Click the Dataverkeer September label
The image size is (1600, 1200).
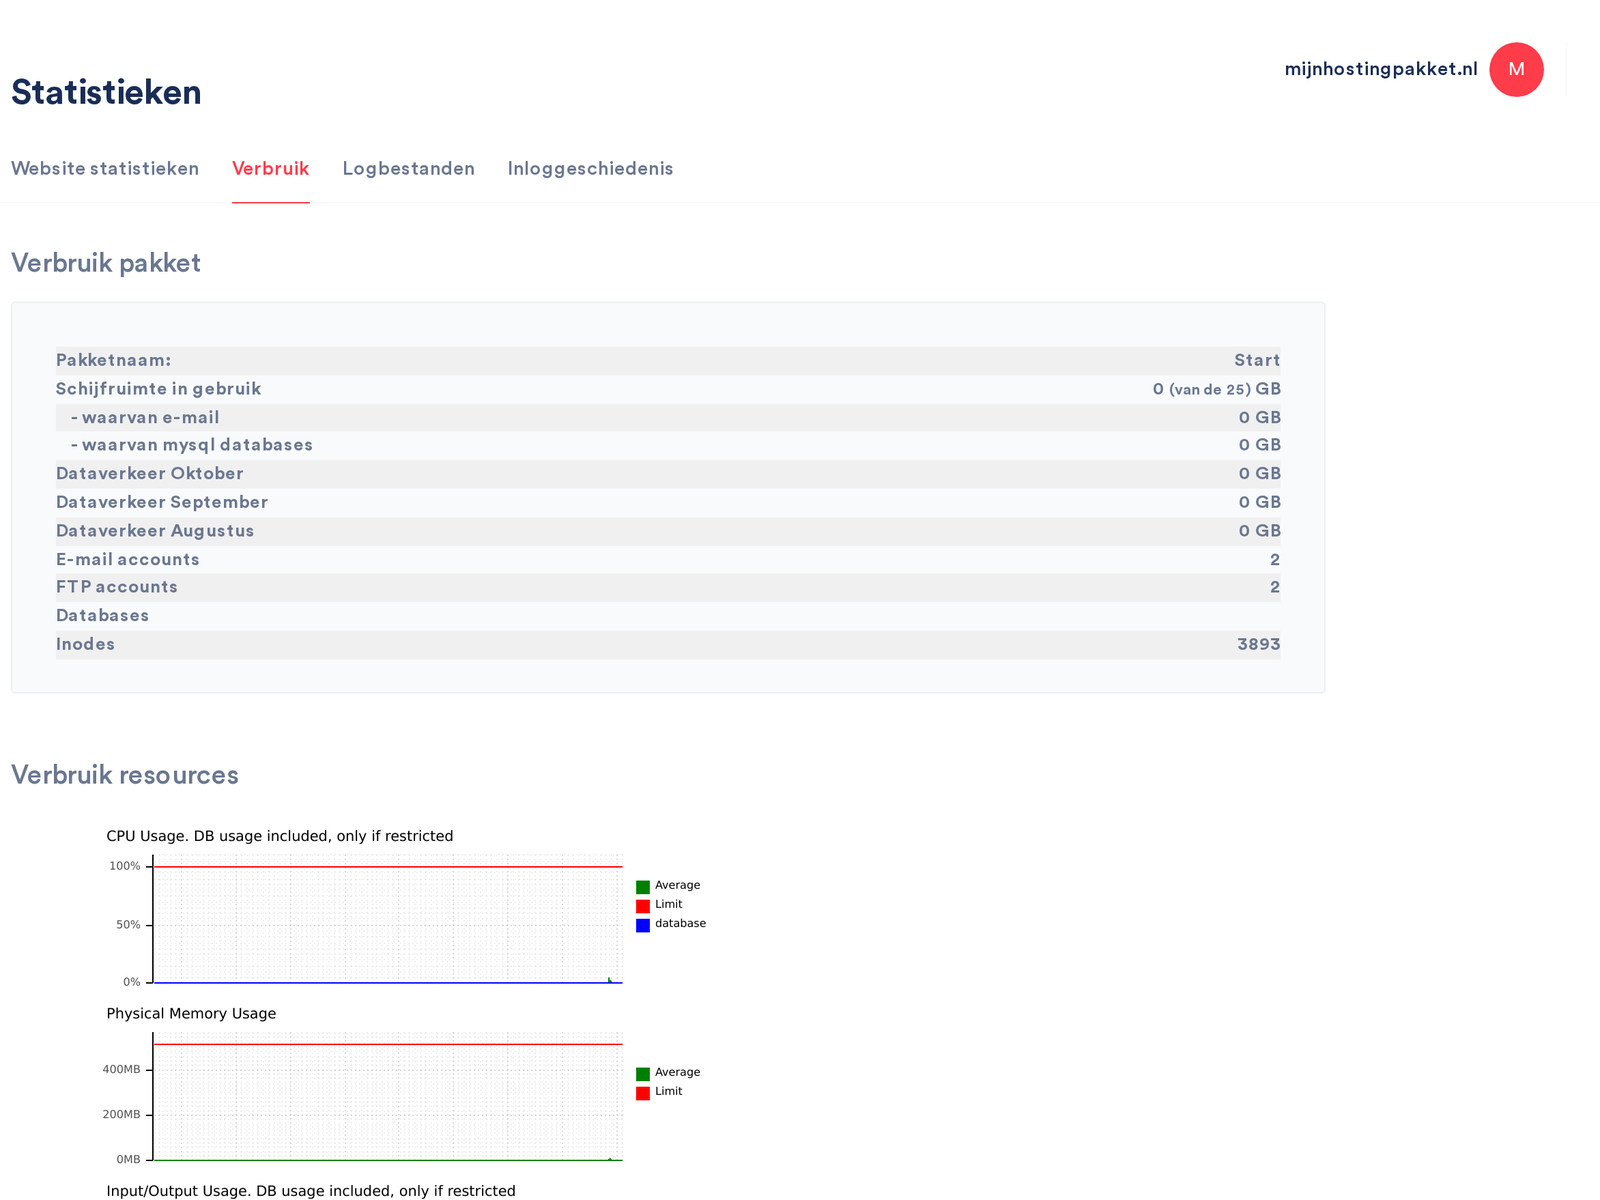click(162, 502)
